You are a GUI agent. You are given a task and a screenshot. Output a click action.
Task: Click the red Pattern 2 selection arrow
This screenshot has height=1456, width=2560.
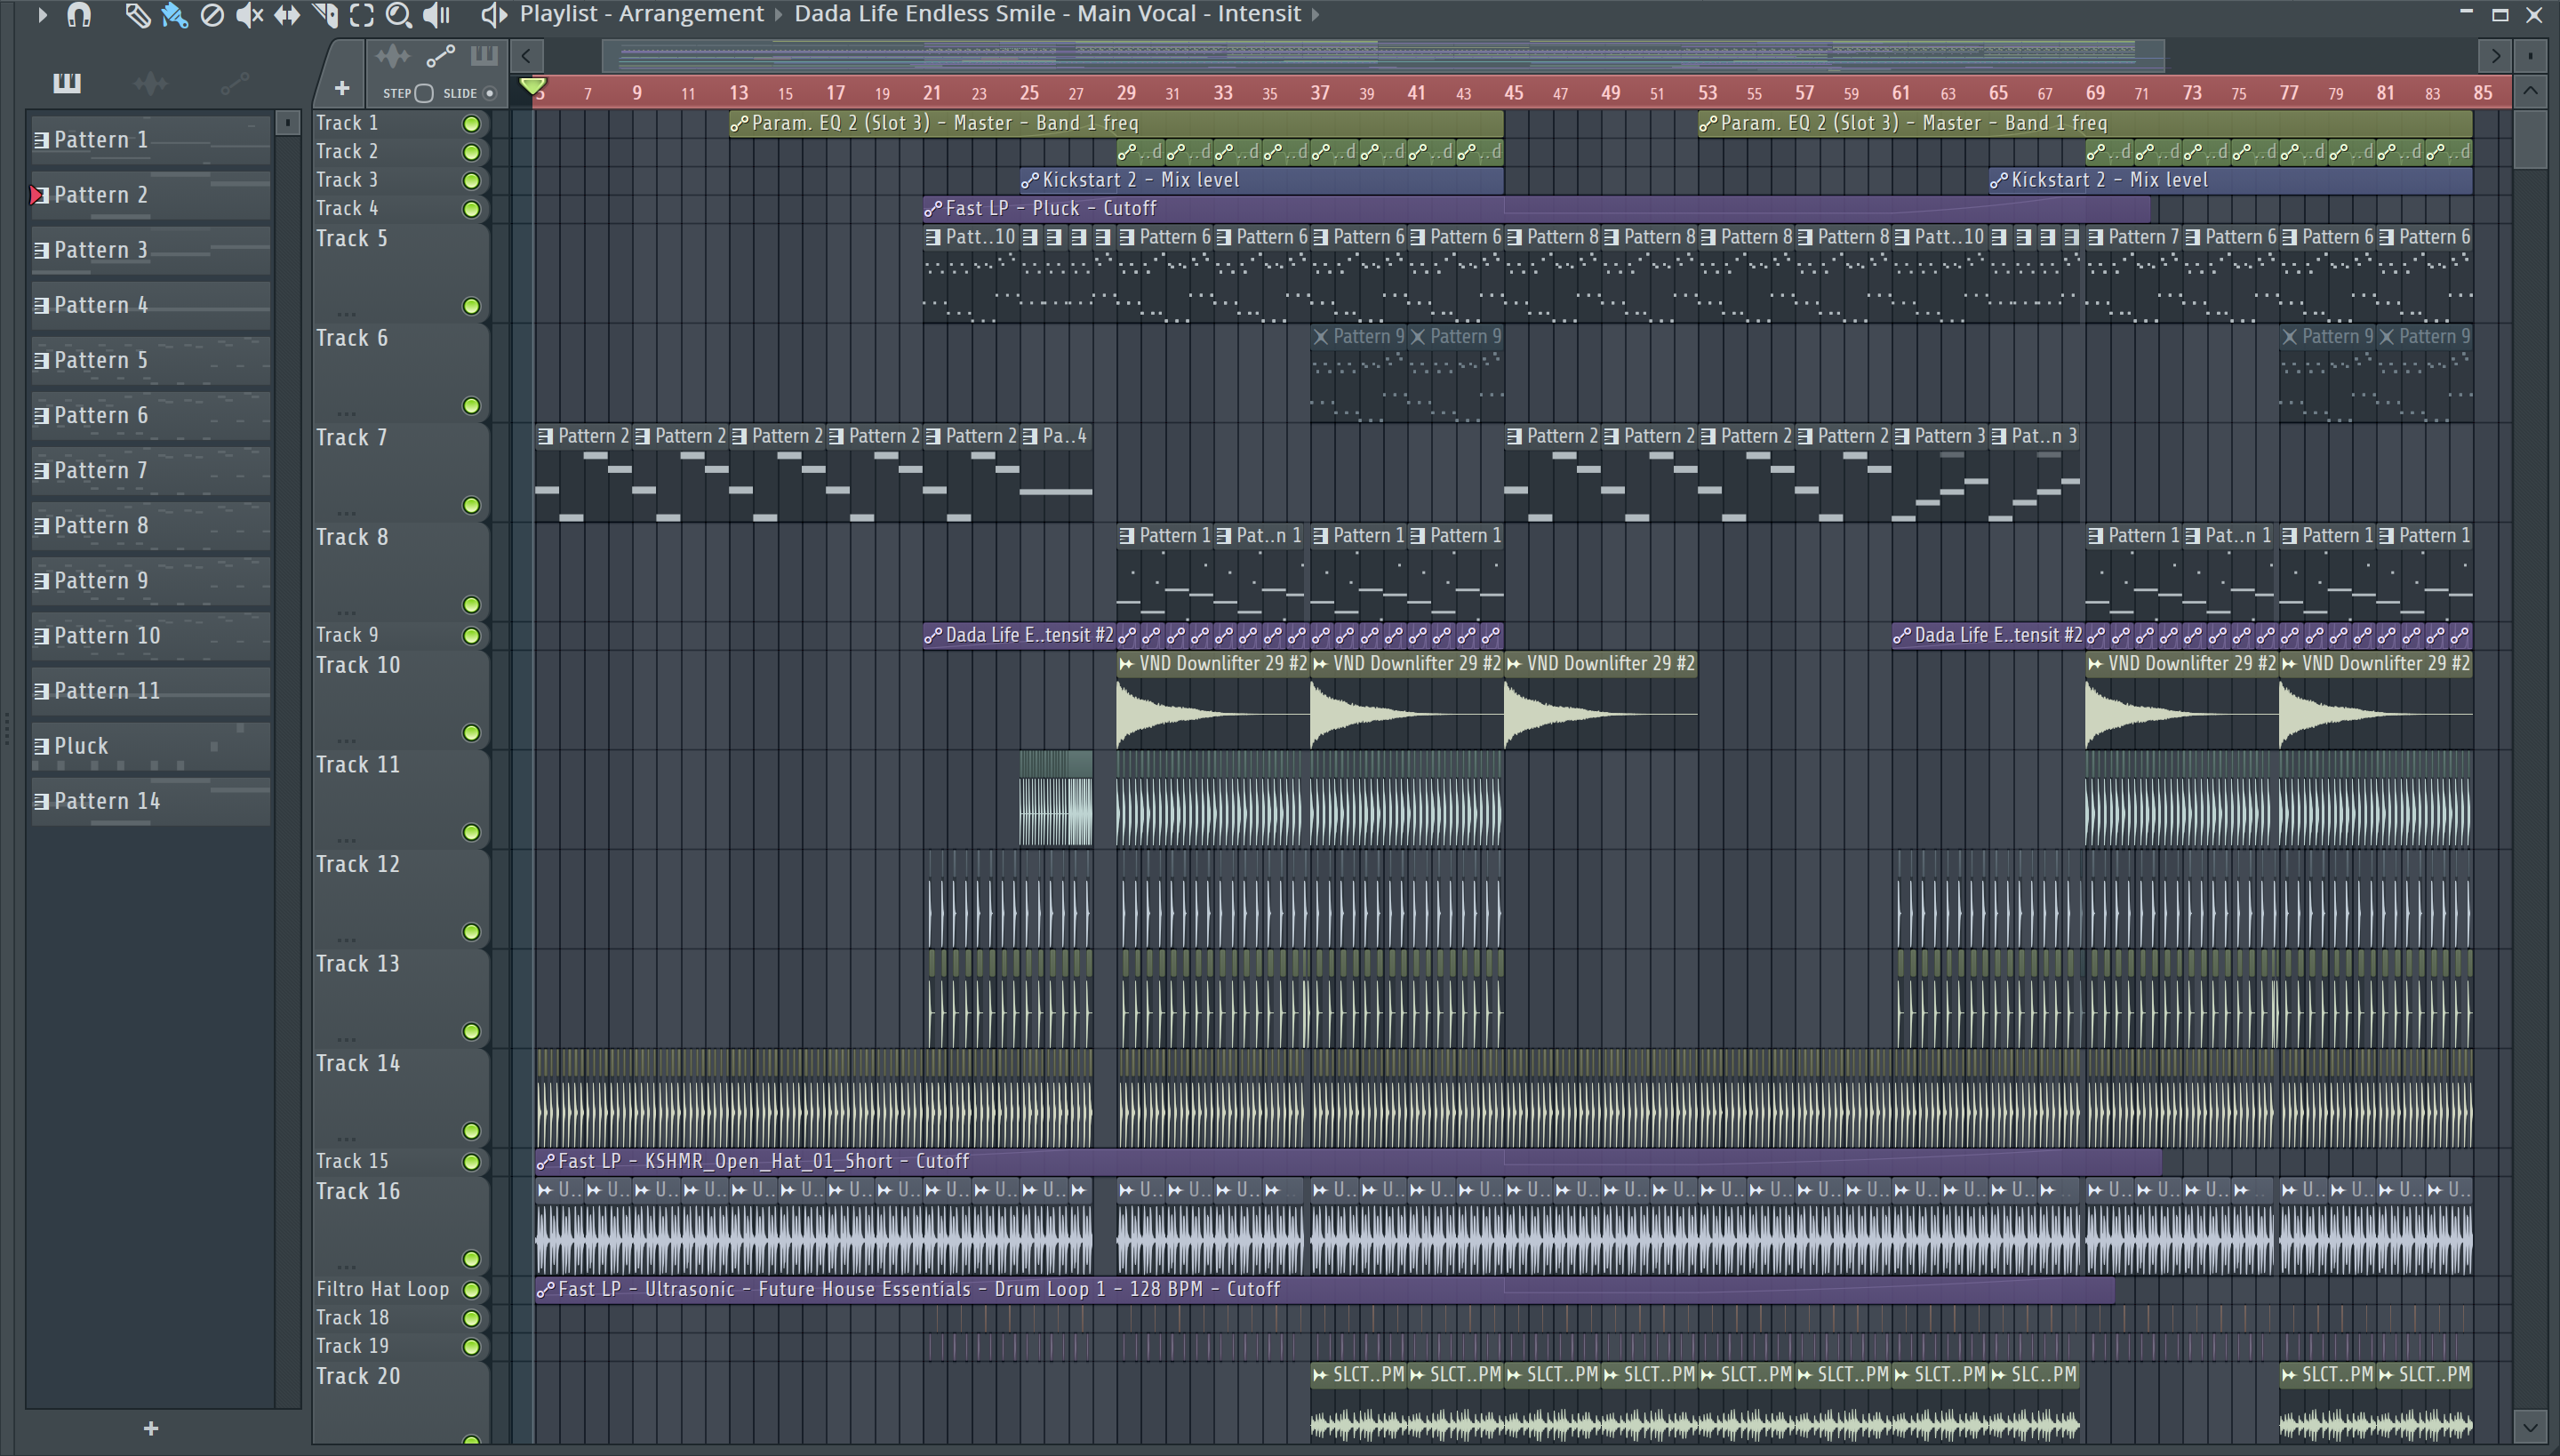pyautogui.click(x=37, y=195)
